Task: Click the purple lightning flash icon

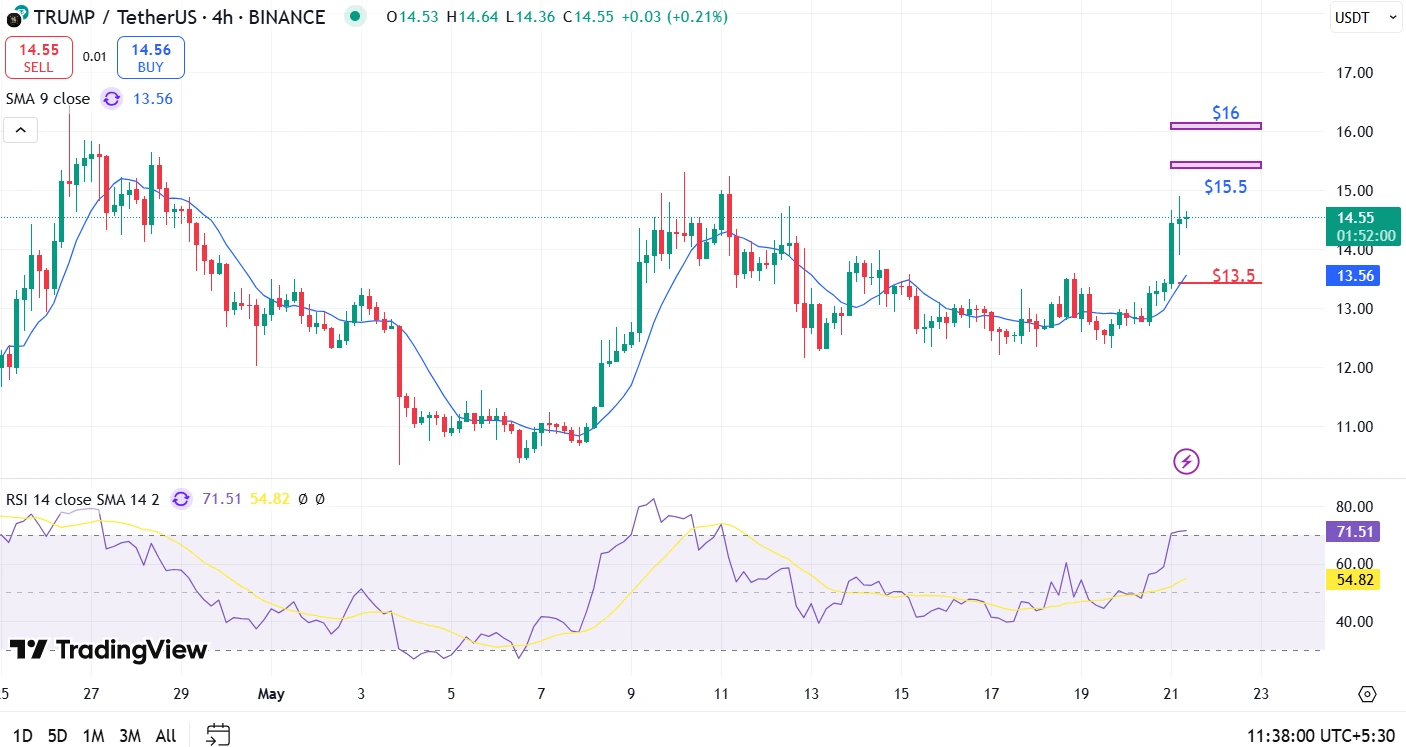Action: click(1185, 461)
